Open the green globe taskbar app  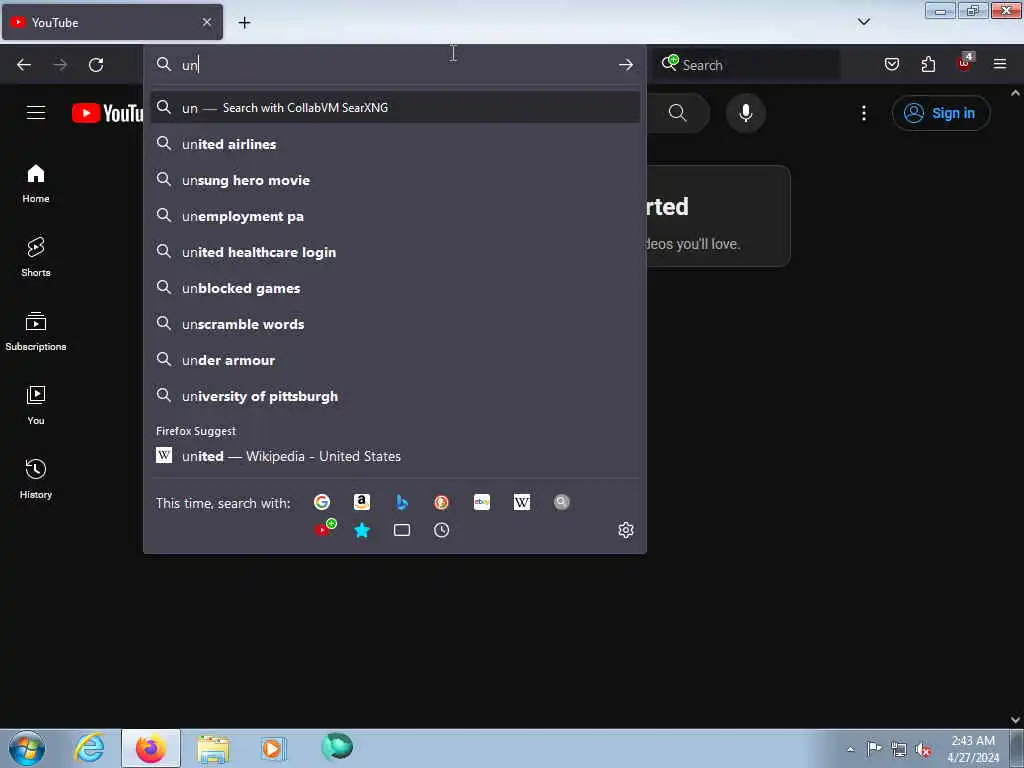[x=337, y=746]
